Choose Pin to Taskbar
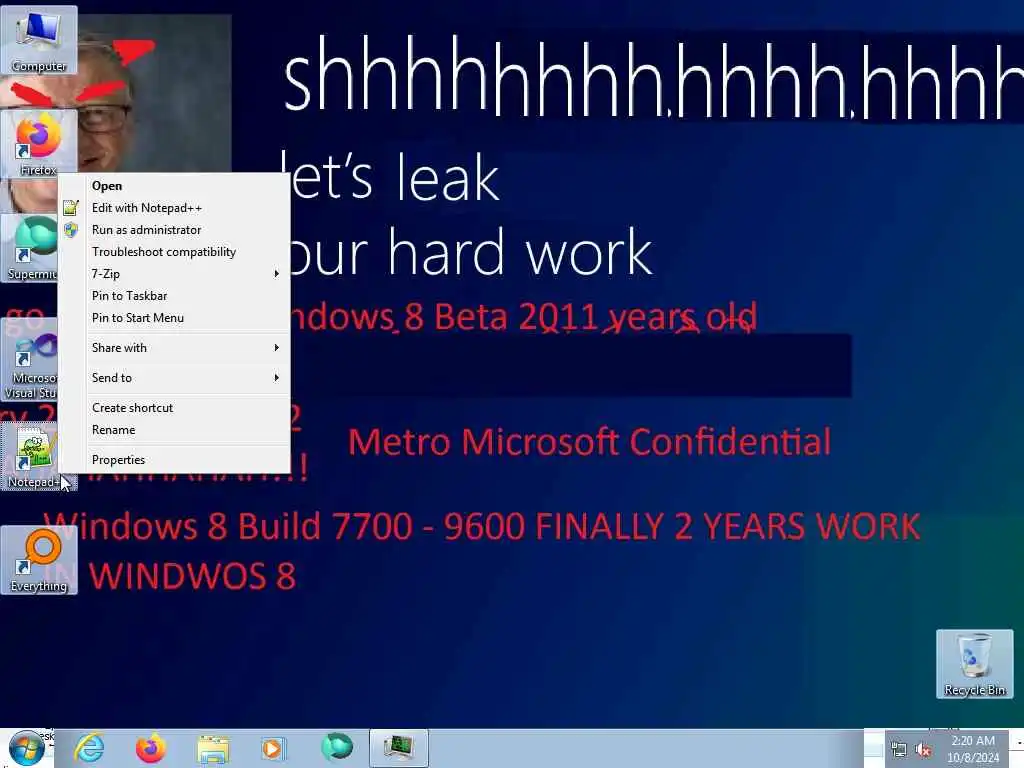The image size is (1024, 768). 175,296
